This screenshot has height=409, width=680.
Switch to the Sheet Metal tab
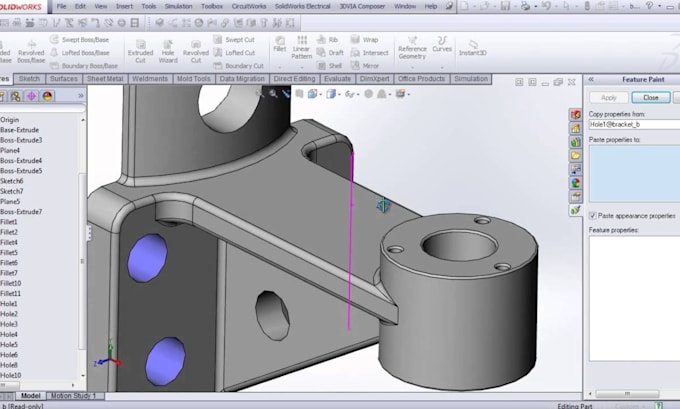click(105, 79)
